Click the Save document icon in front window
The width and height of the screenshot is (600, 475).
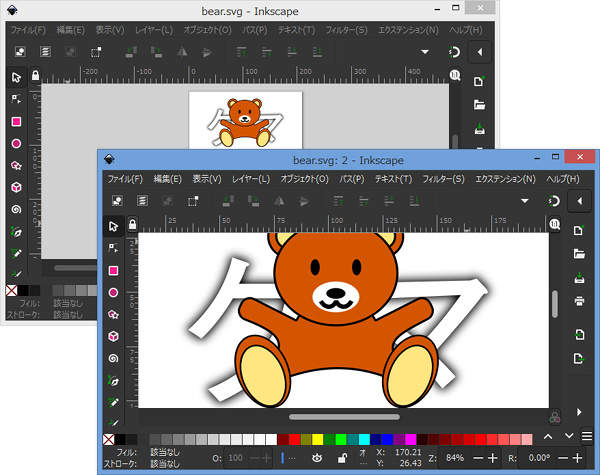pyautogui.click(x=578, y=278)
